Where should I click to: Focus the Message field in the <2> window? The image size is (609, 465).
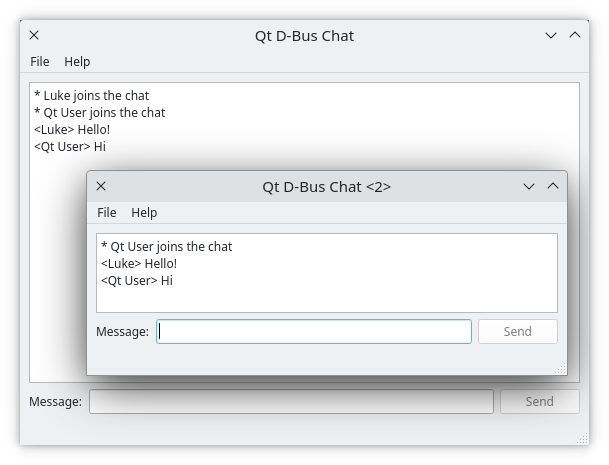click(x=314, y=331)
